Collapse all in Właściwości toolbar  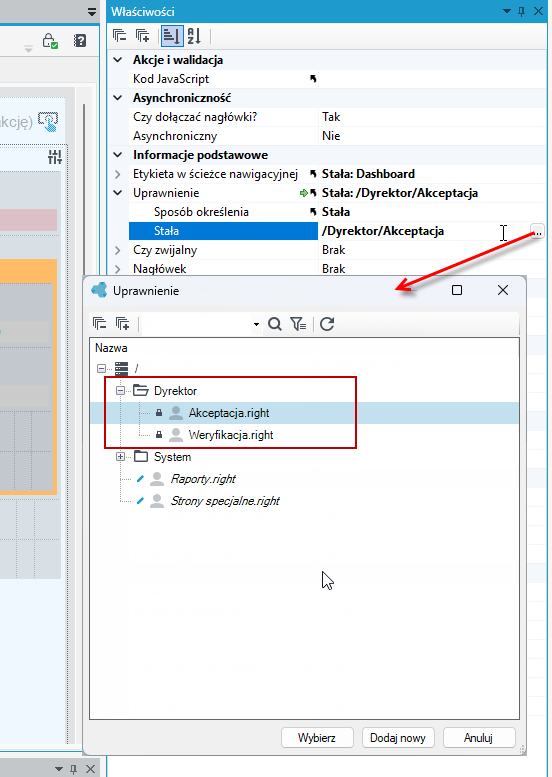click(119, 36)
